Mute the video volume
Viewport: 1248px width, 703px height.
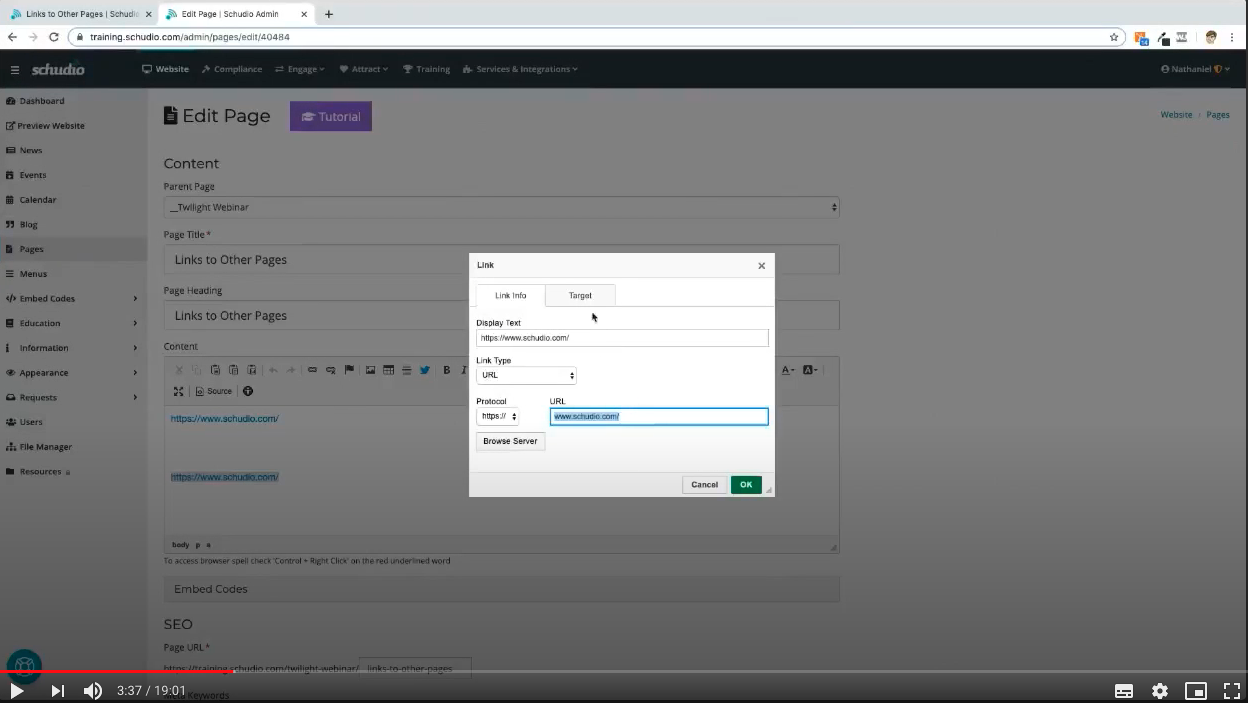tap(93, 690)
